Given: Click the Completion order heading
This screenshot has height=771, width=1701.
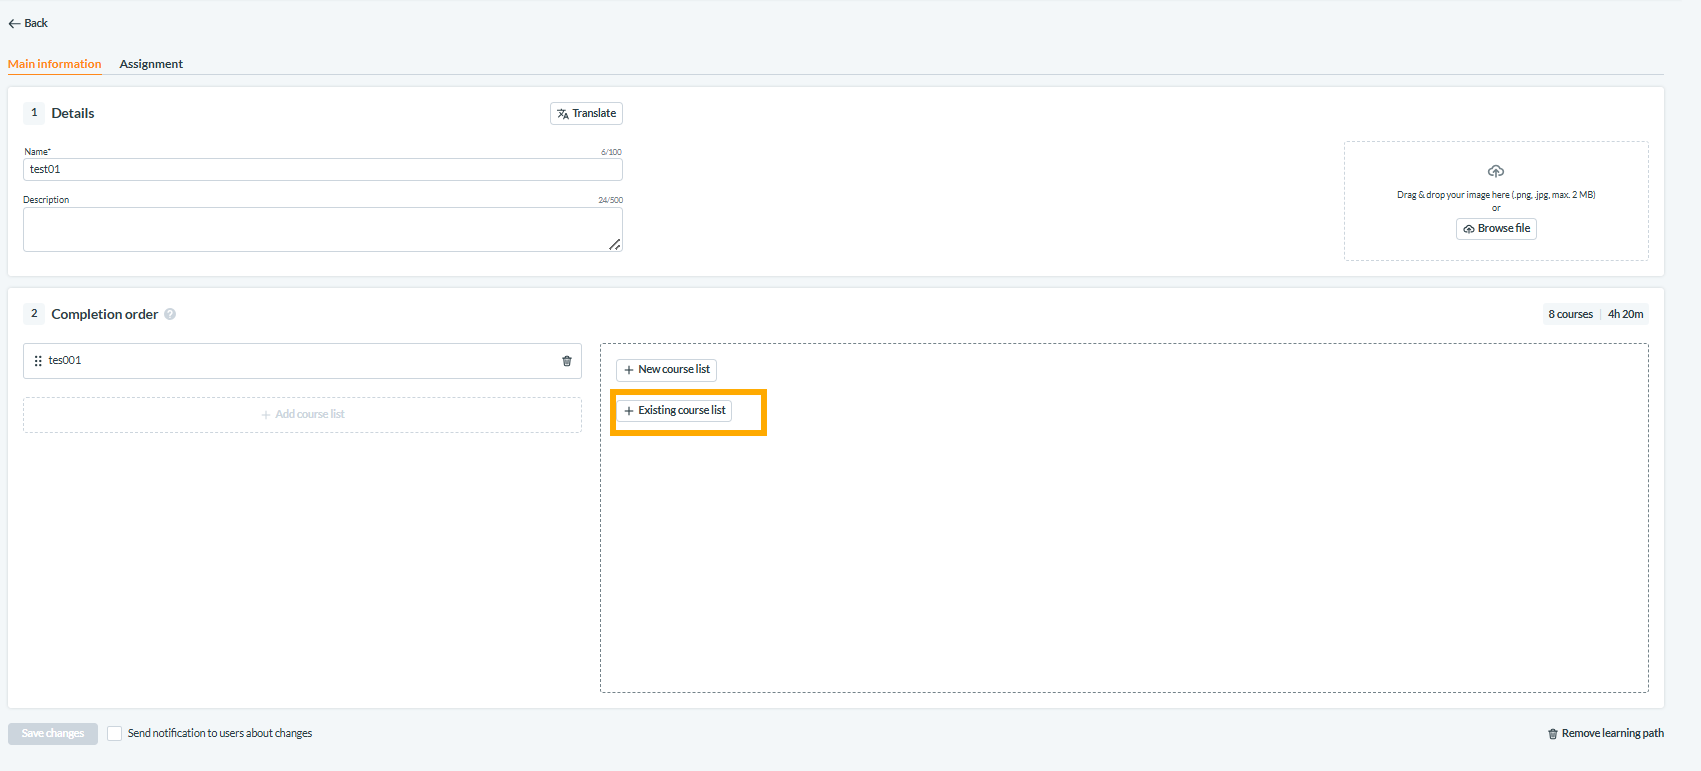Looking at the screenshot, I should [x=105, y=314].
